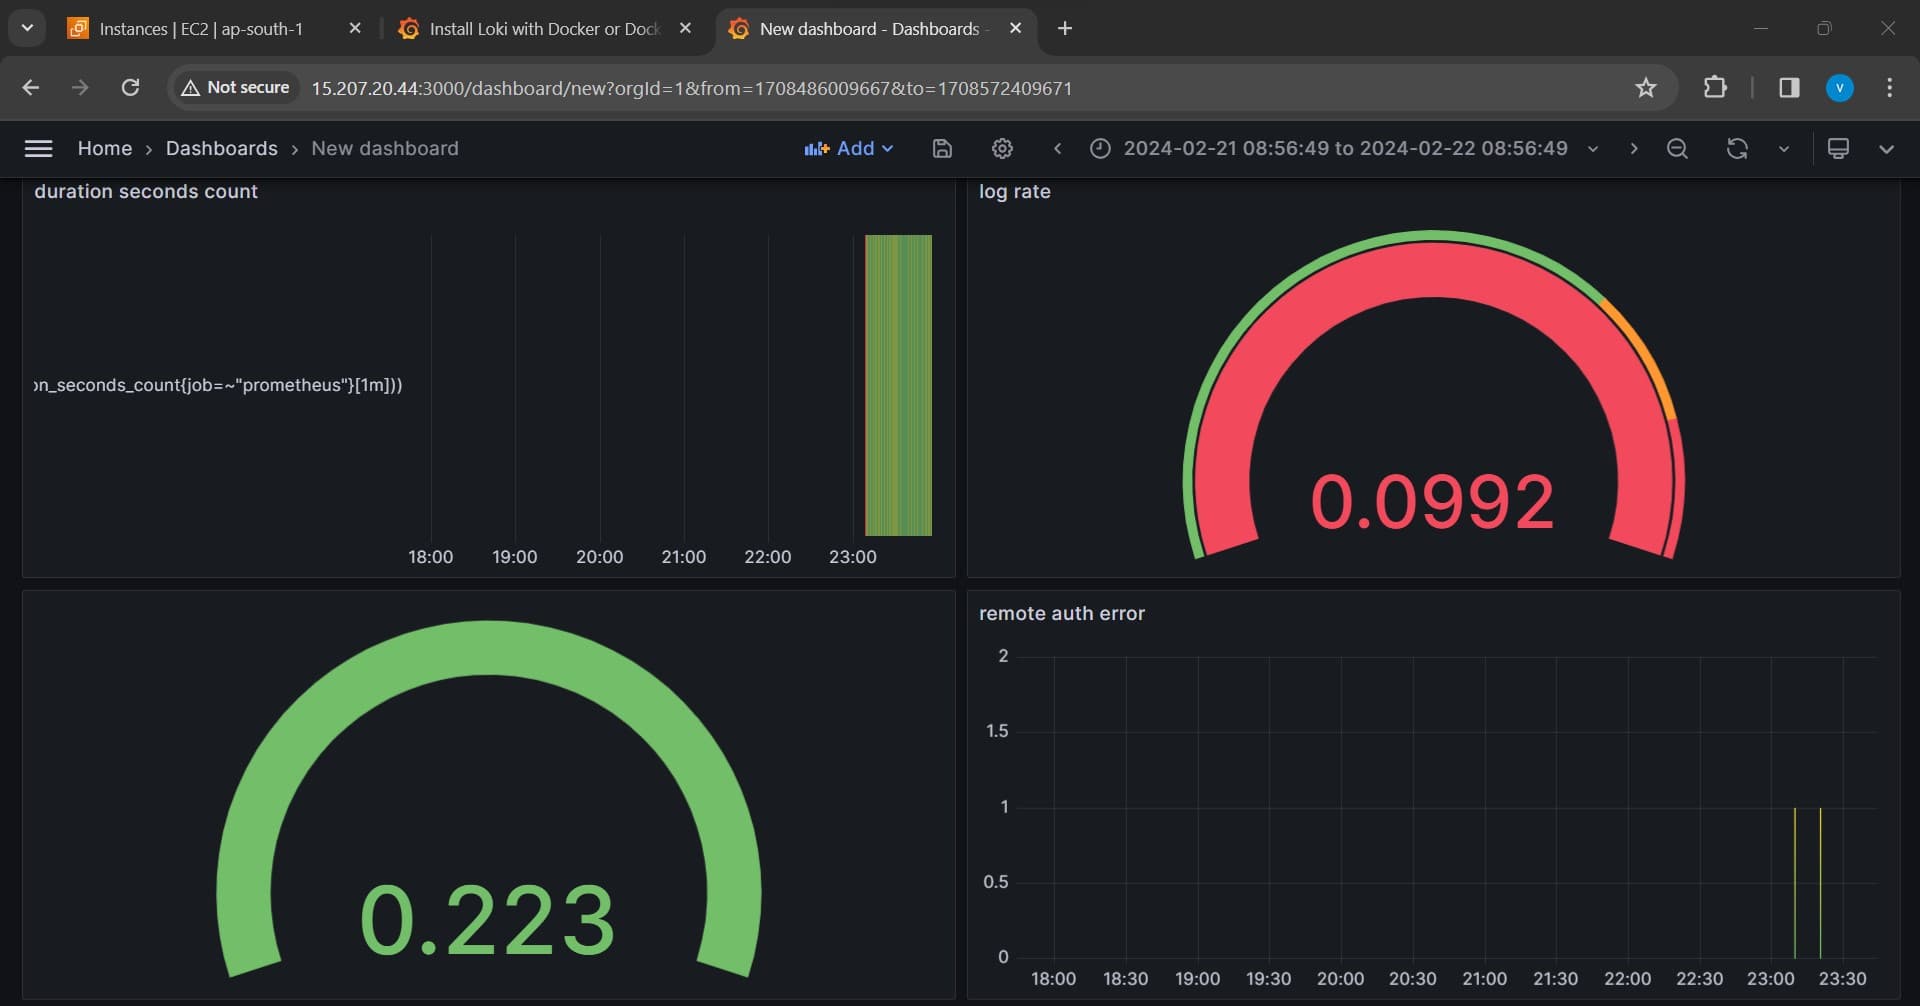Expand the Add panel dropdown
The width and height of the screenshot is (1920, 1006).
(x=848, y=148)
